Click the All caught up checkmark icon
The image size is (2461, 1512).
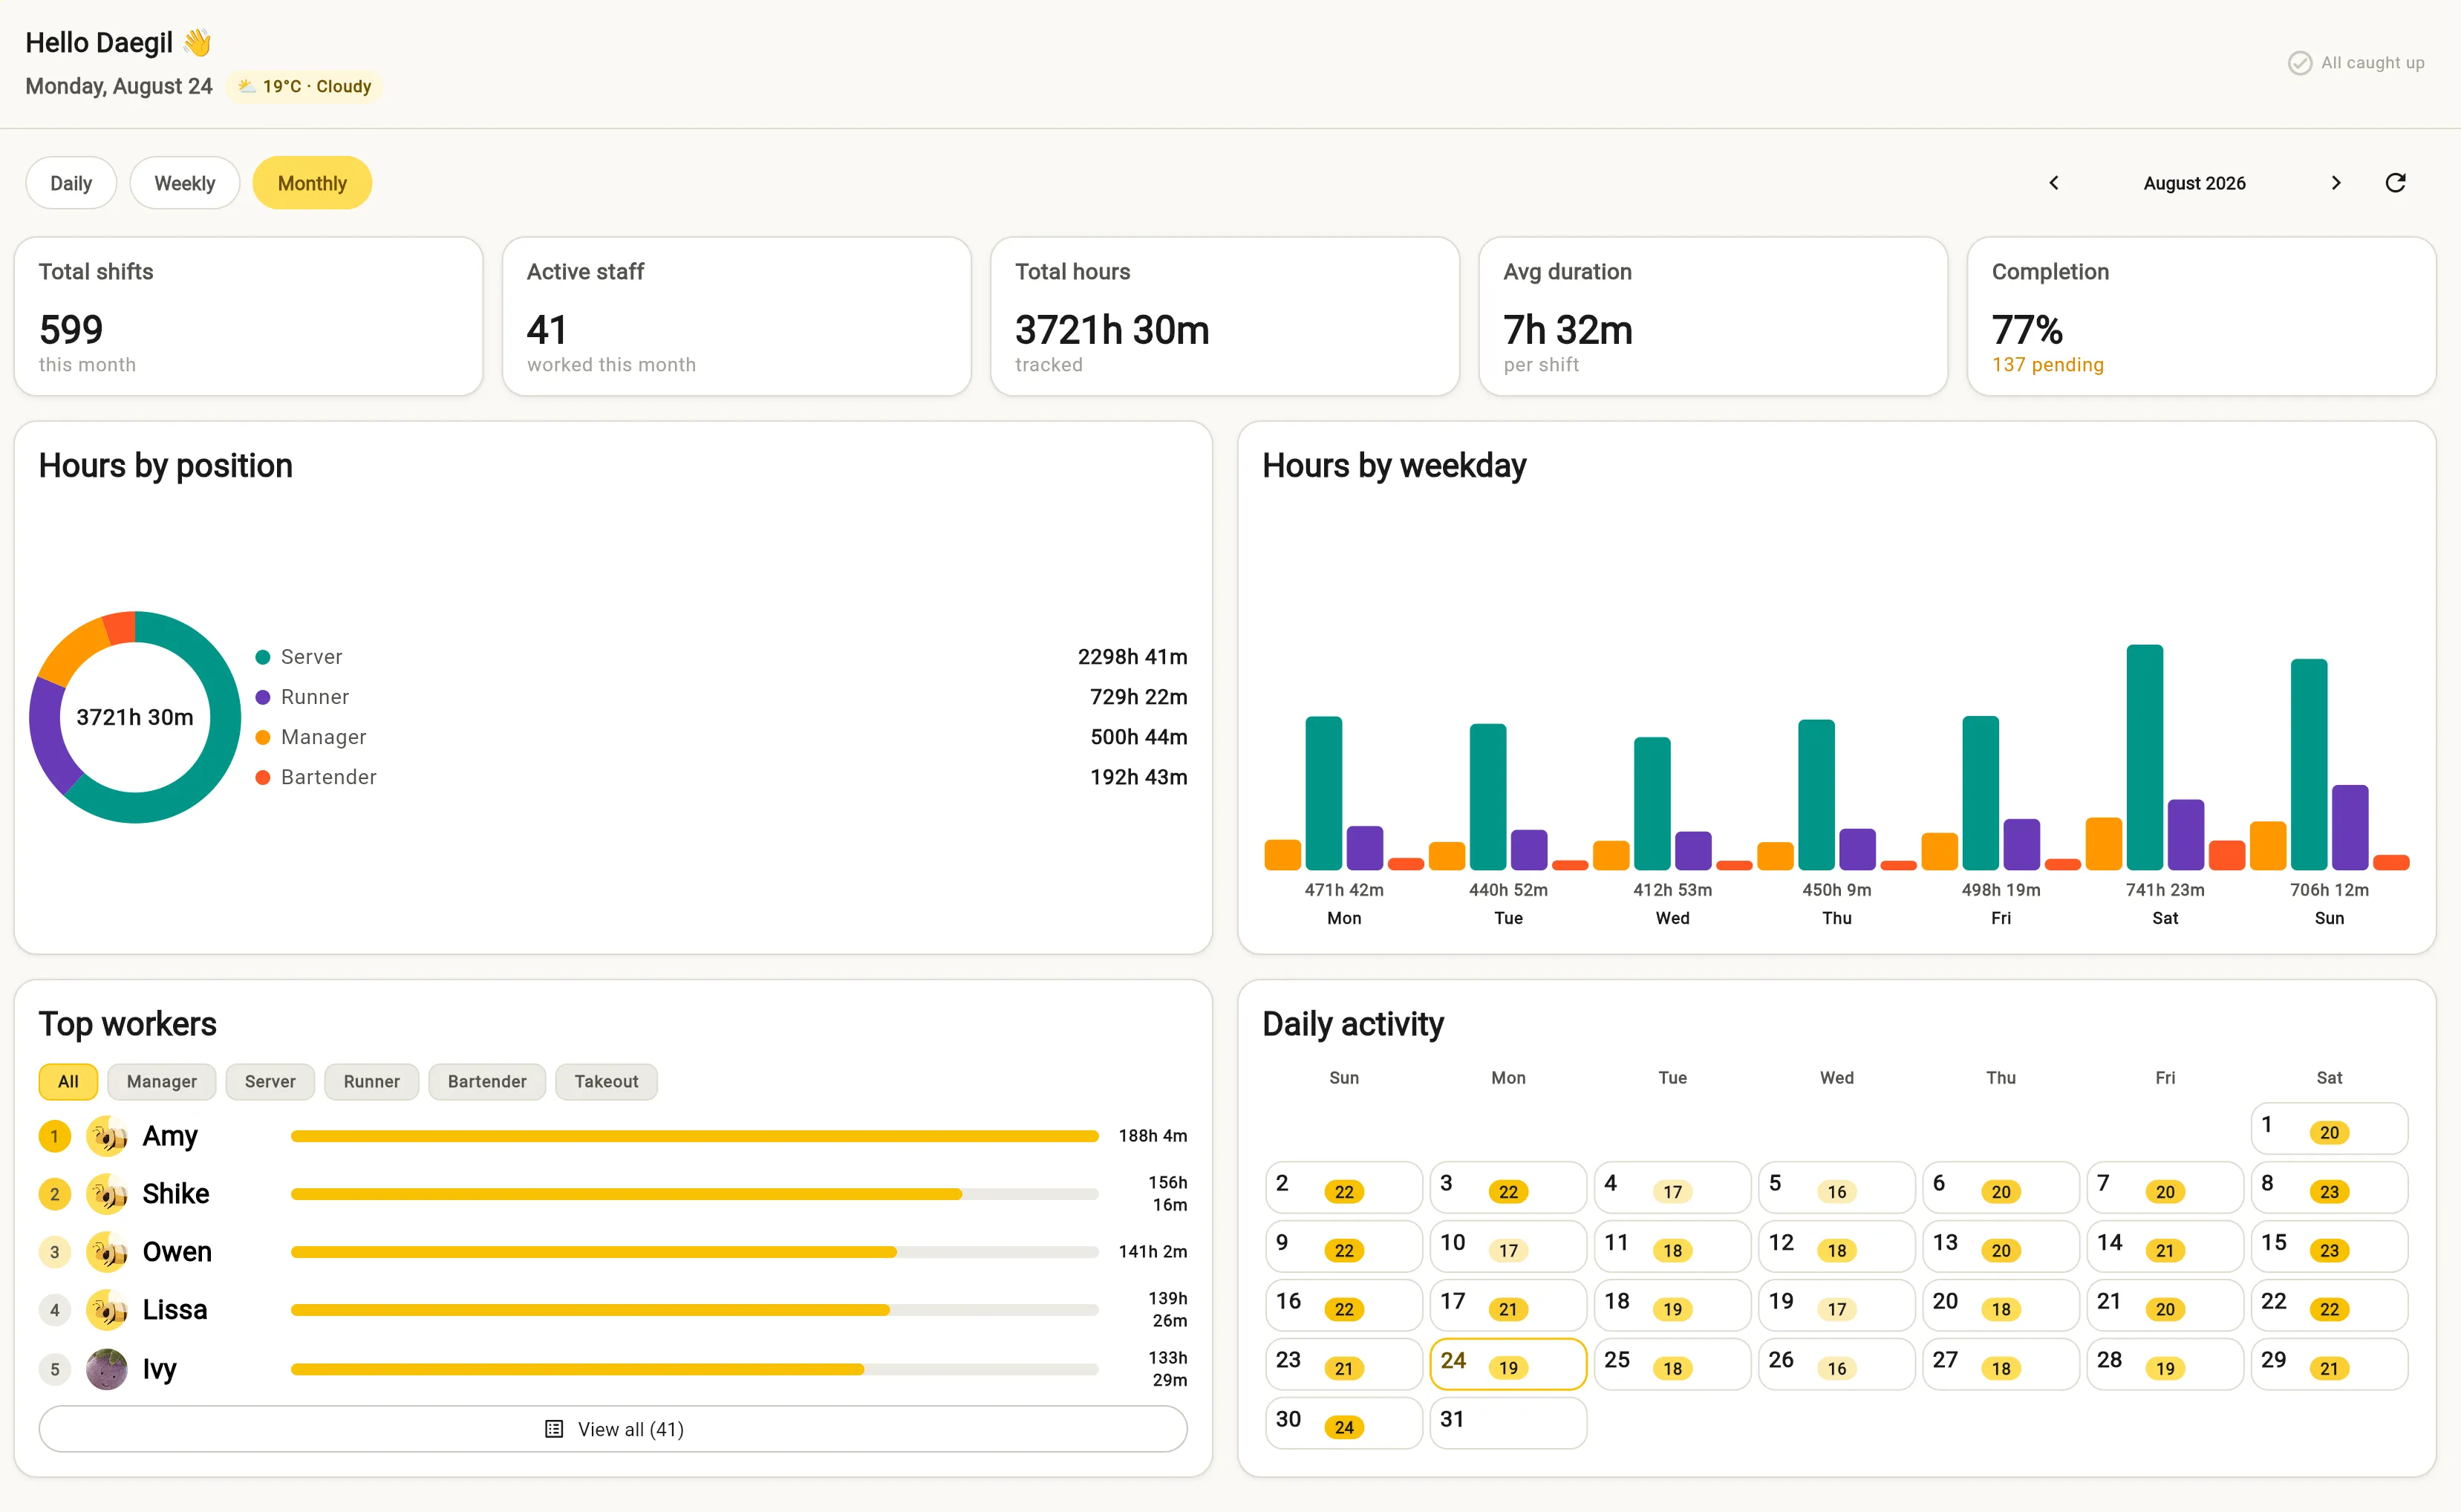pos(2300,63)
